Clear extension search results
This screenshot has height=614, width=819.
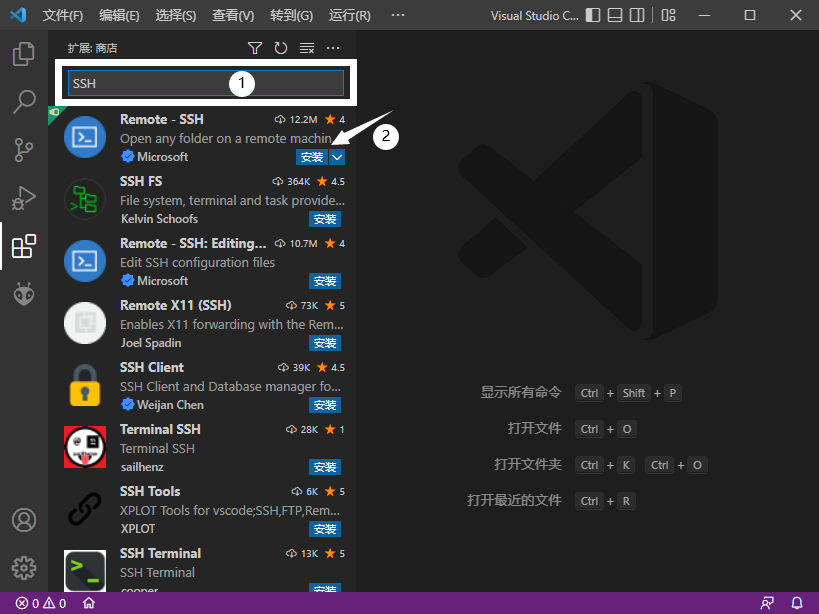pyautogui.click(x=307, y=48)
